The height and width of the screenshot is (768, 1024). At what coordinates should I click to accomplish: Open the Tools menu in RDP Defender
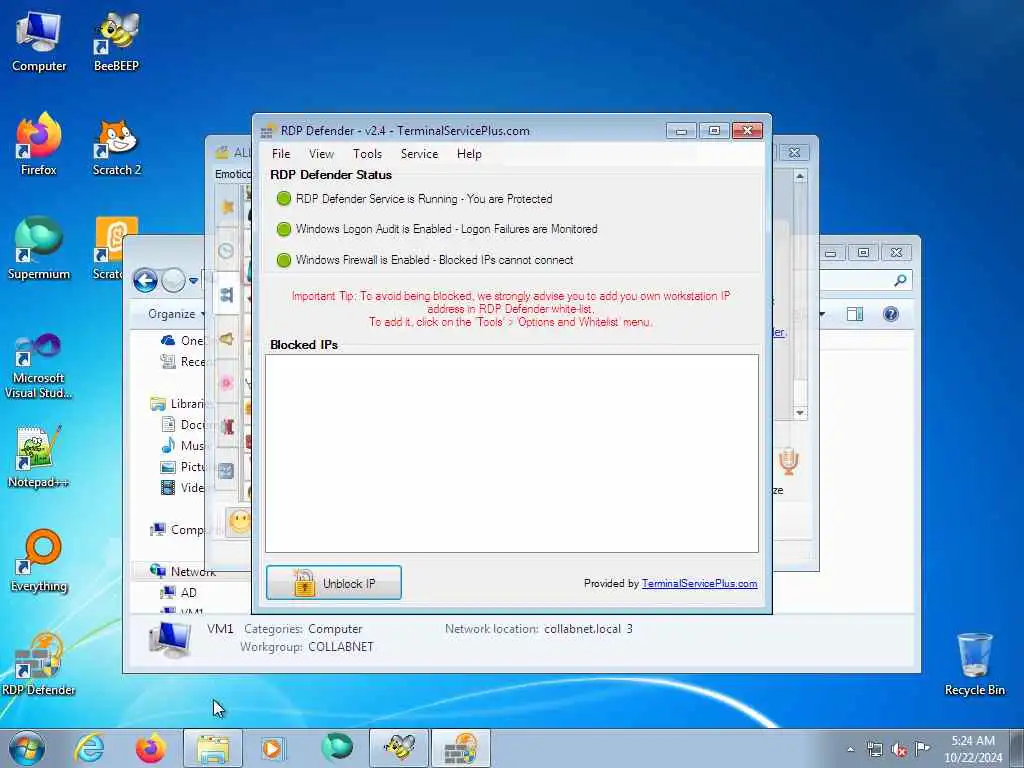pos(367,153)
